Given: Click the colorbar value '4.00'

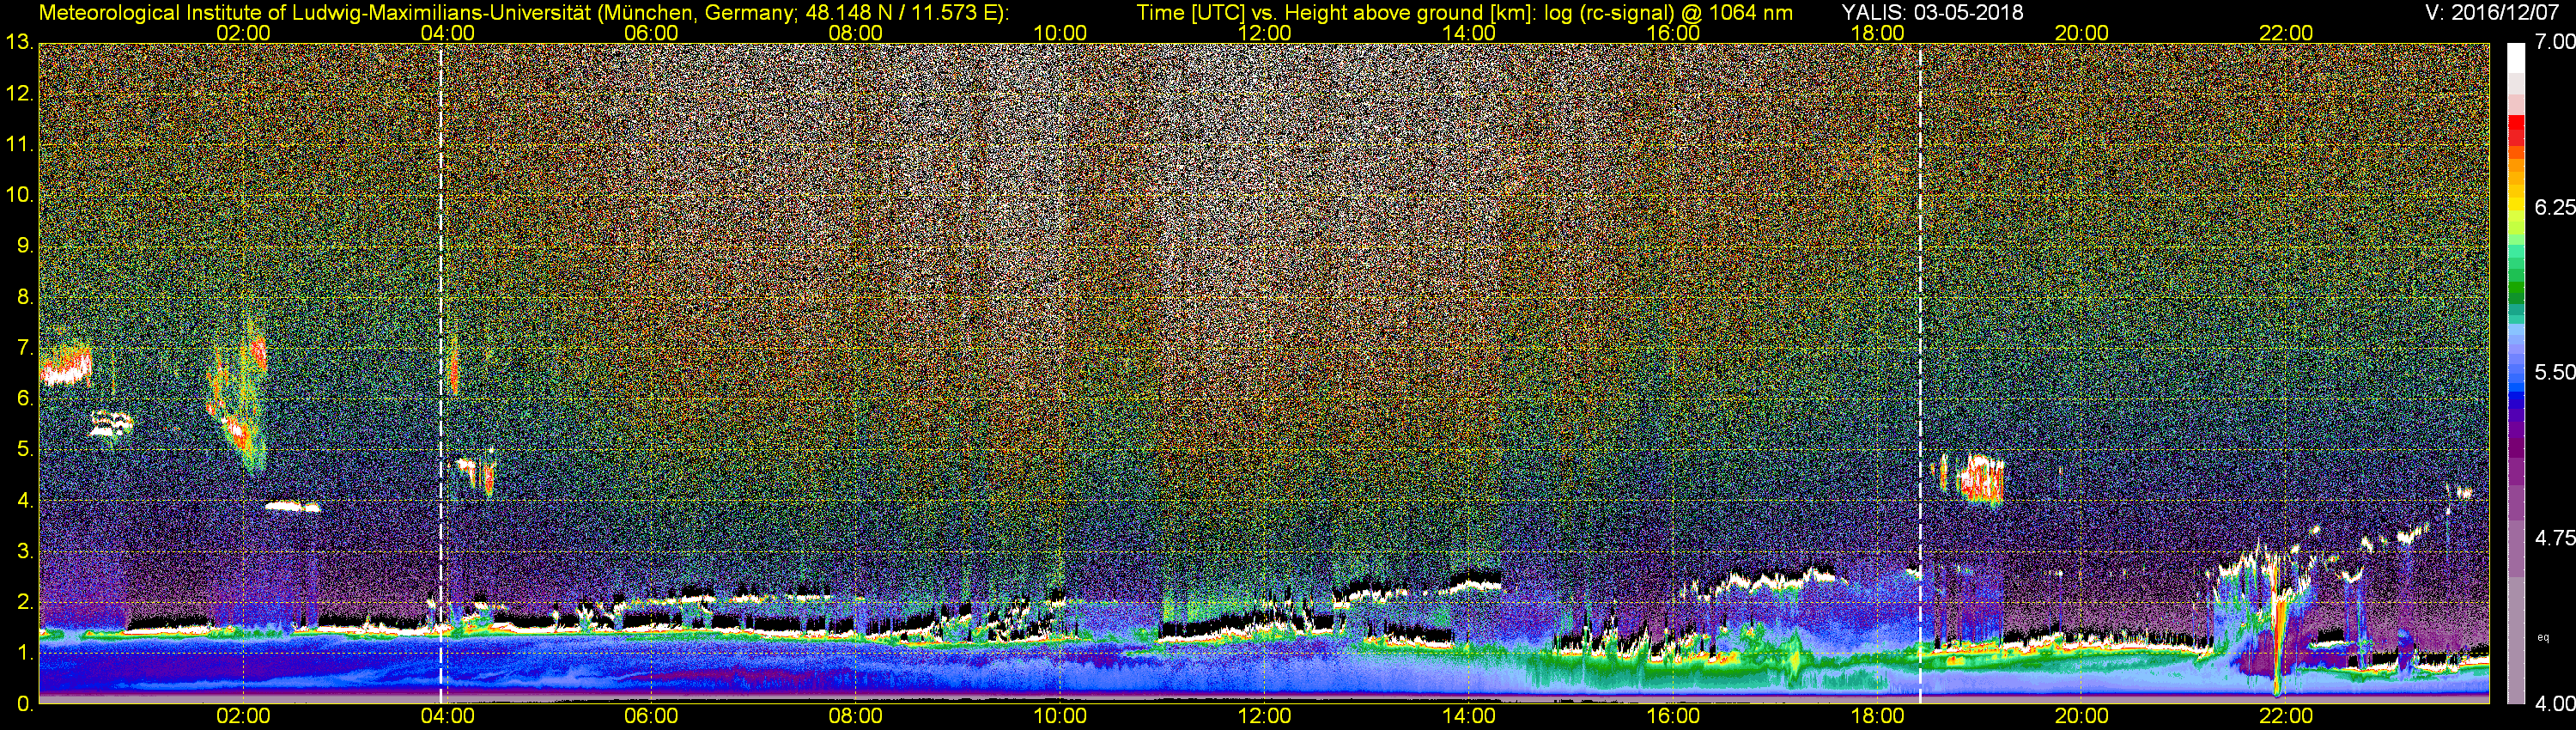Looking at the screenshot, I should tap(2554, 704).
